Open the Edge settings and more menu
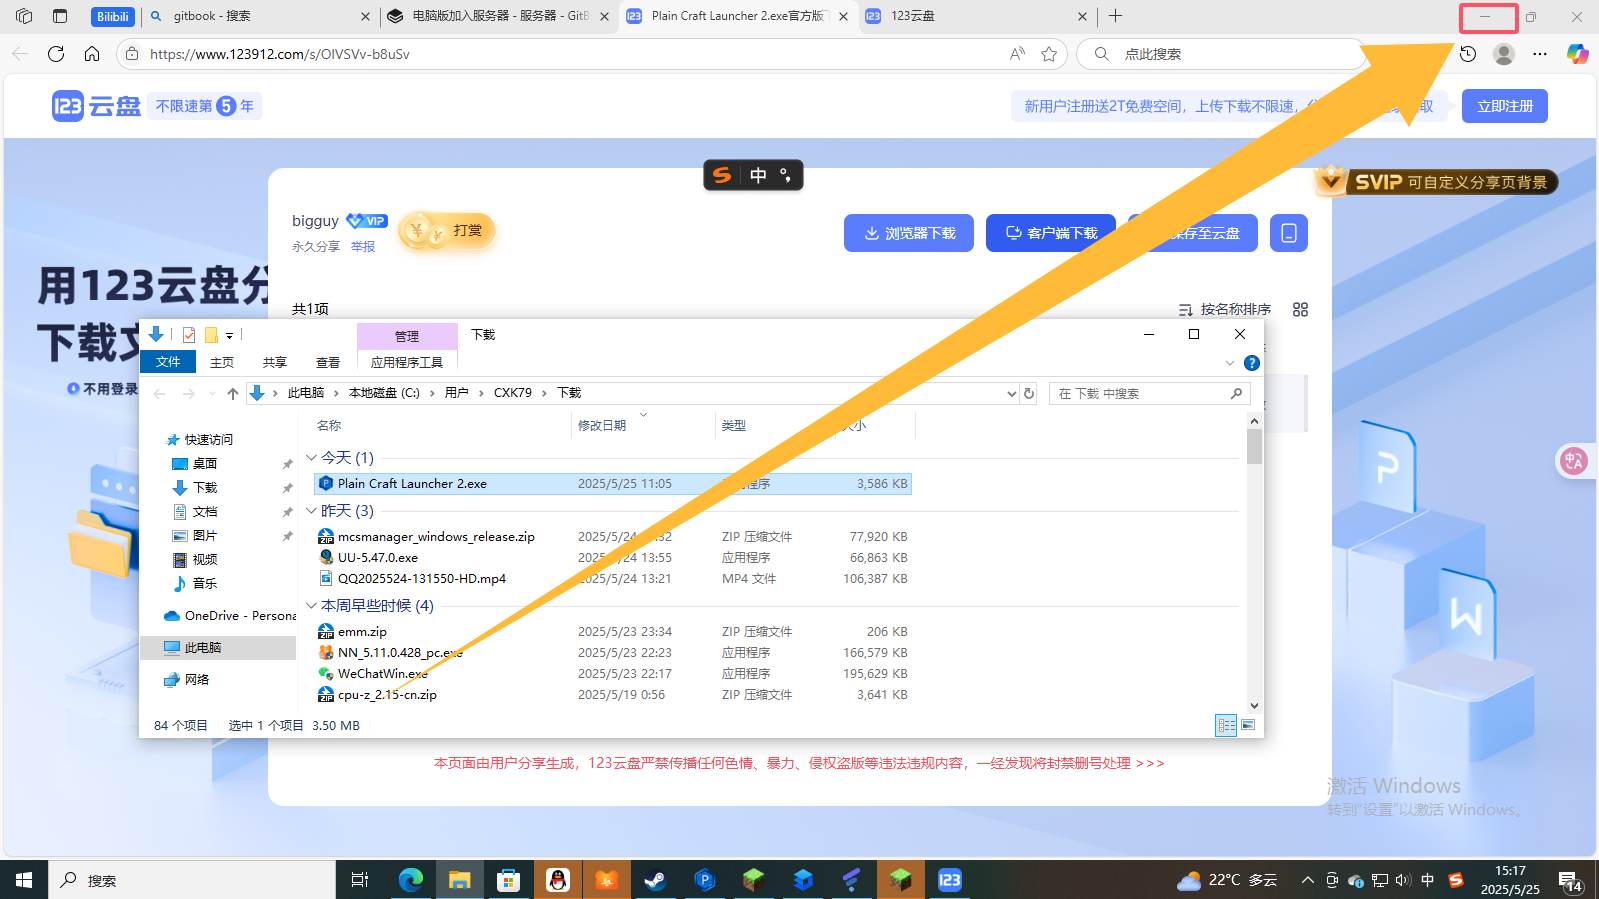Image resolution: width=1599 pixels, height=899 pixels. (1540, 54)
